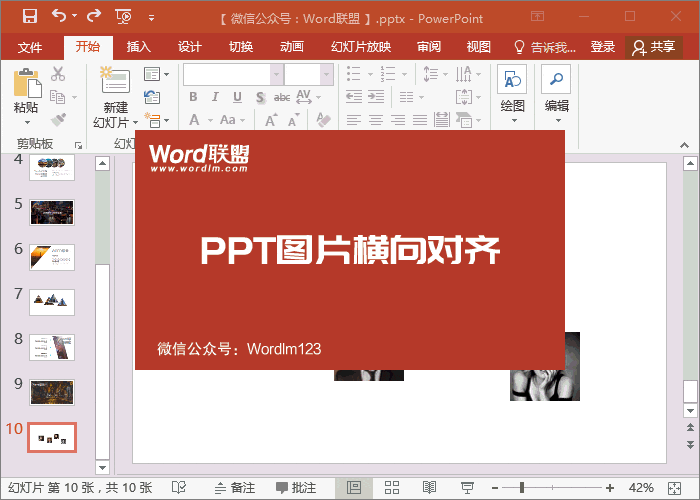Switch to the 动画 ribbon tab
Viewport: 700px width, 500px height.
coord(292,46)
